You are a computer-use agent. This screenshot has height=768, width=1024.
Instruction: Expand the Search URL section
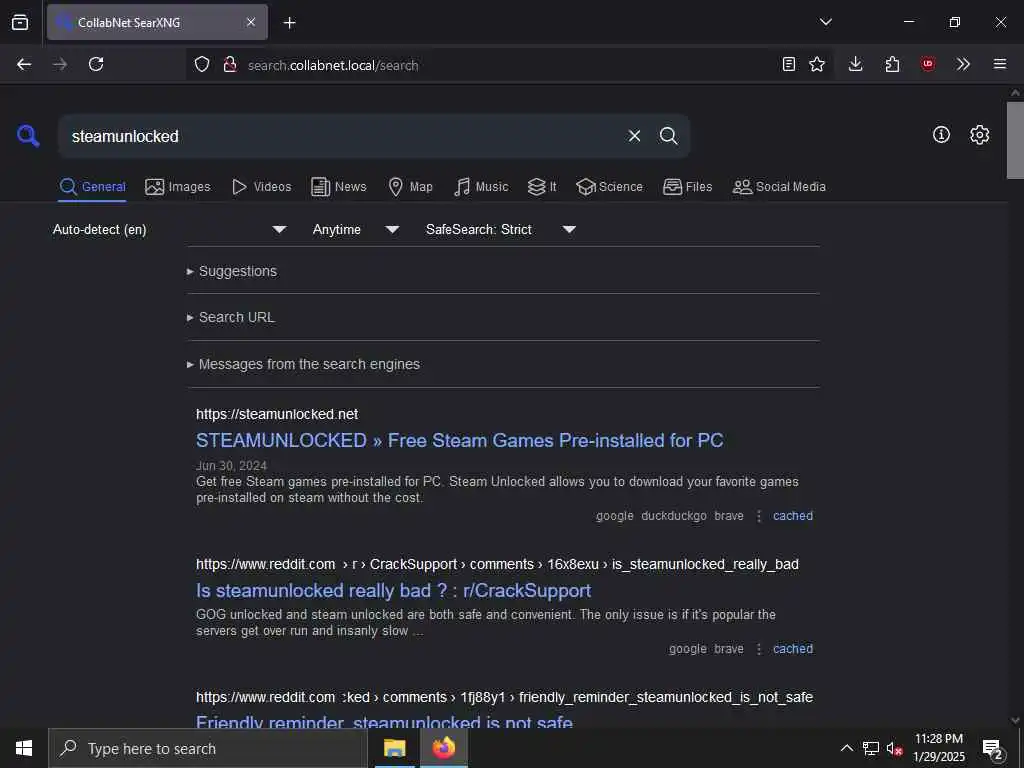pos(231,317)
